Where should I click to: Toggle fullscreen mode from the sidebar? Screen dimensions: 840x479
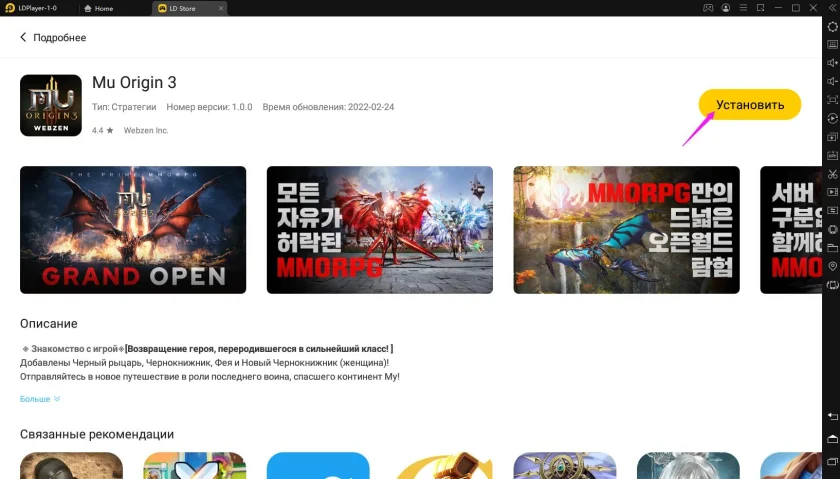click(x=832, y=100)
